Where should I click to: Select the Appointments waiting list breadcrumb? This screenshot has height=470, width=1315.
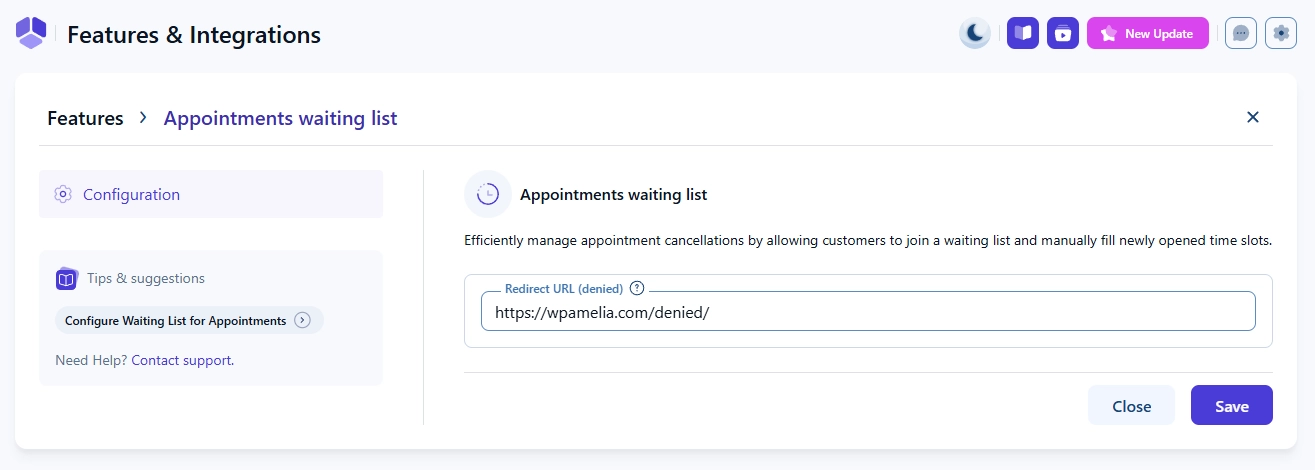pos(280,118)
